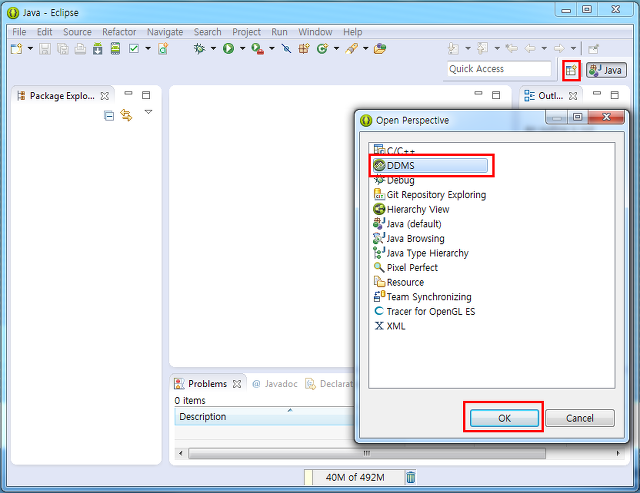
Task: Switch to the Javadoc tab
Action: tap(275, 384)
